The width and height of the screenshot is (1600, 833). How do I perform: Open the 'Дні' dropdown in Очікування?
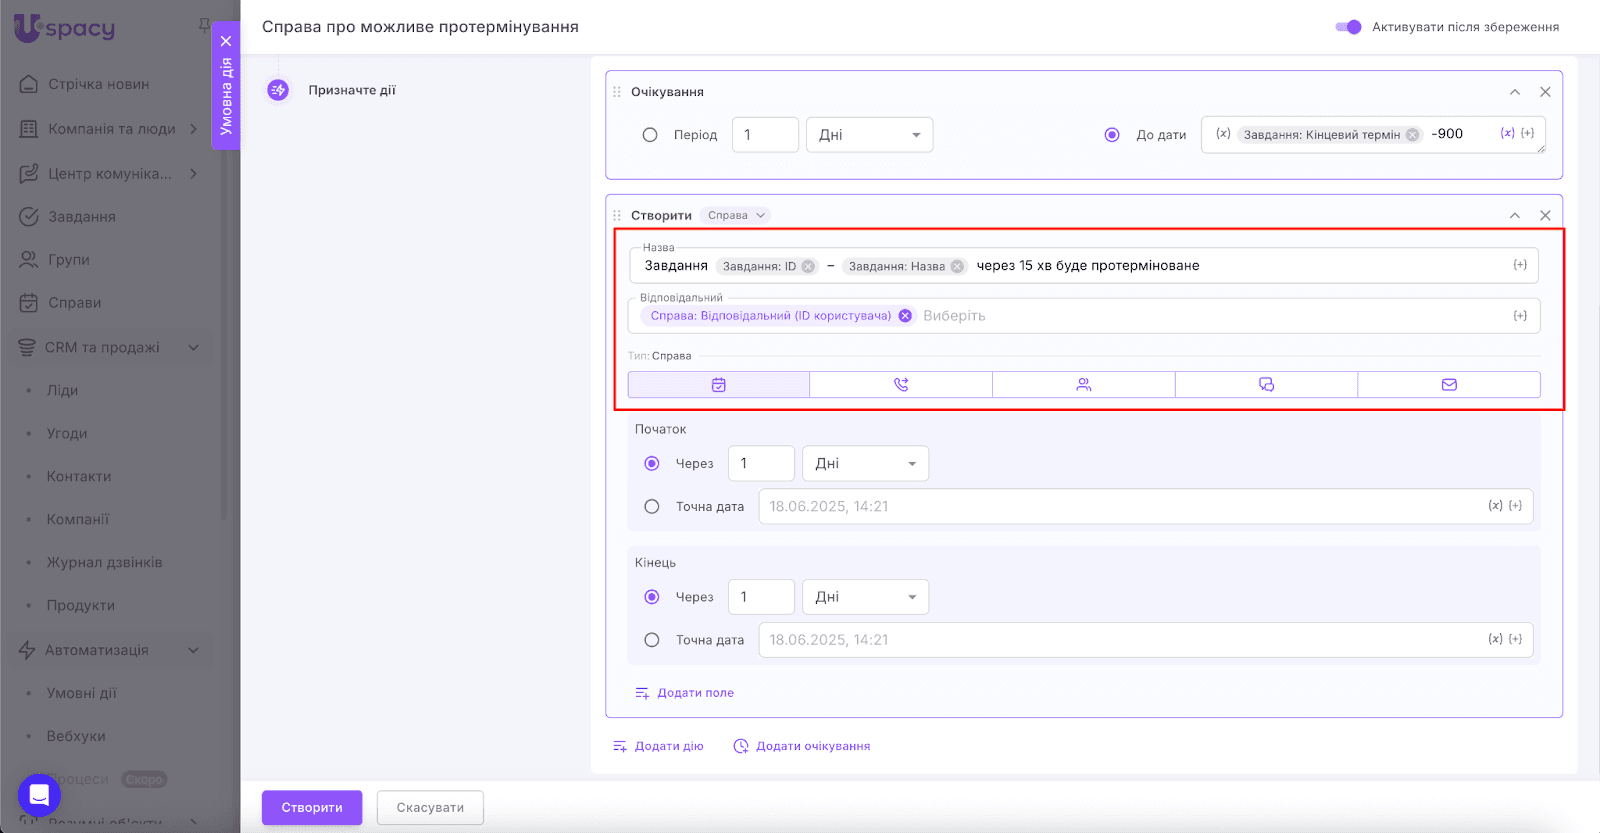click(869, 135)
